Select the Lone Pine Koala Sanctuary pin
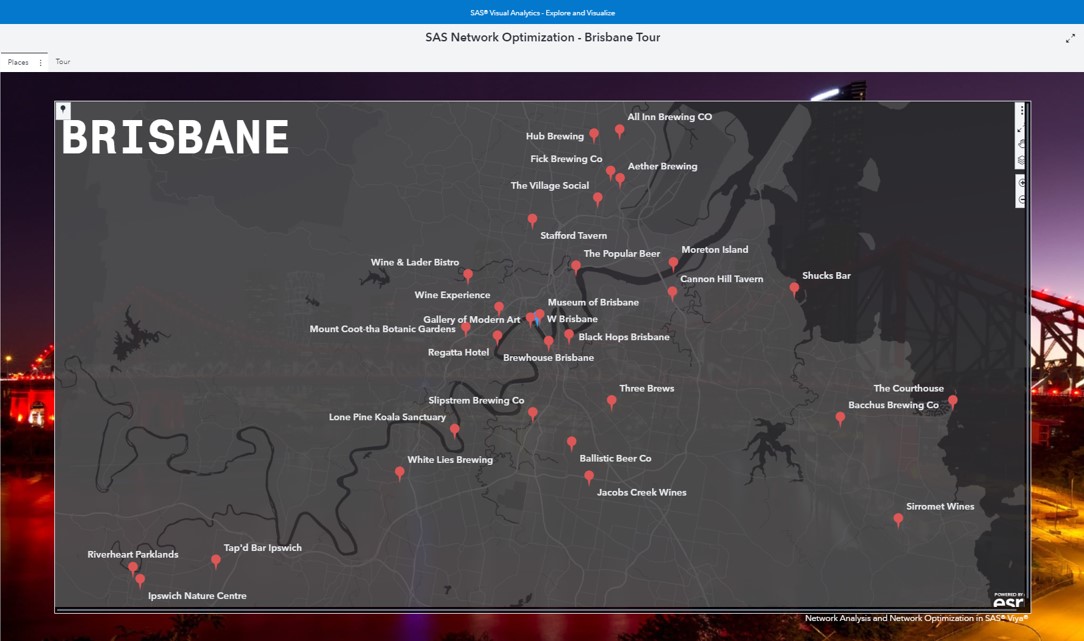1084x641 pixels. 455,431
